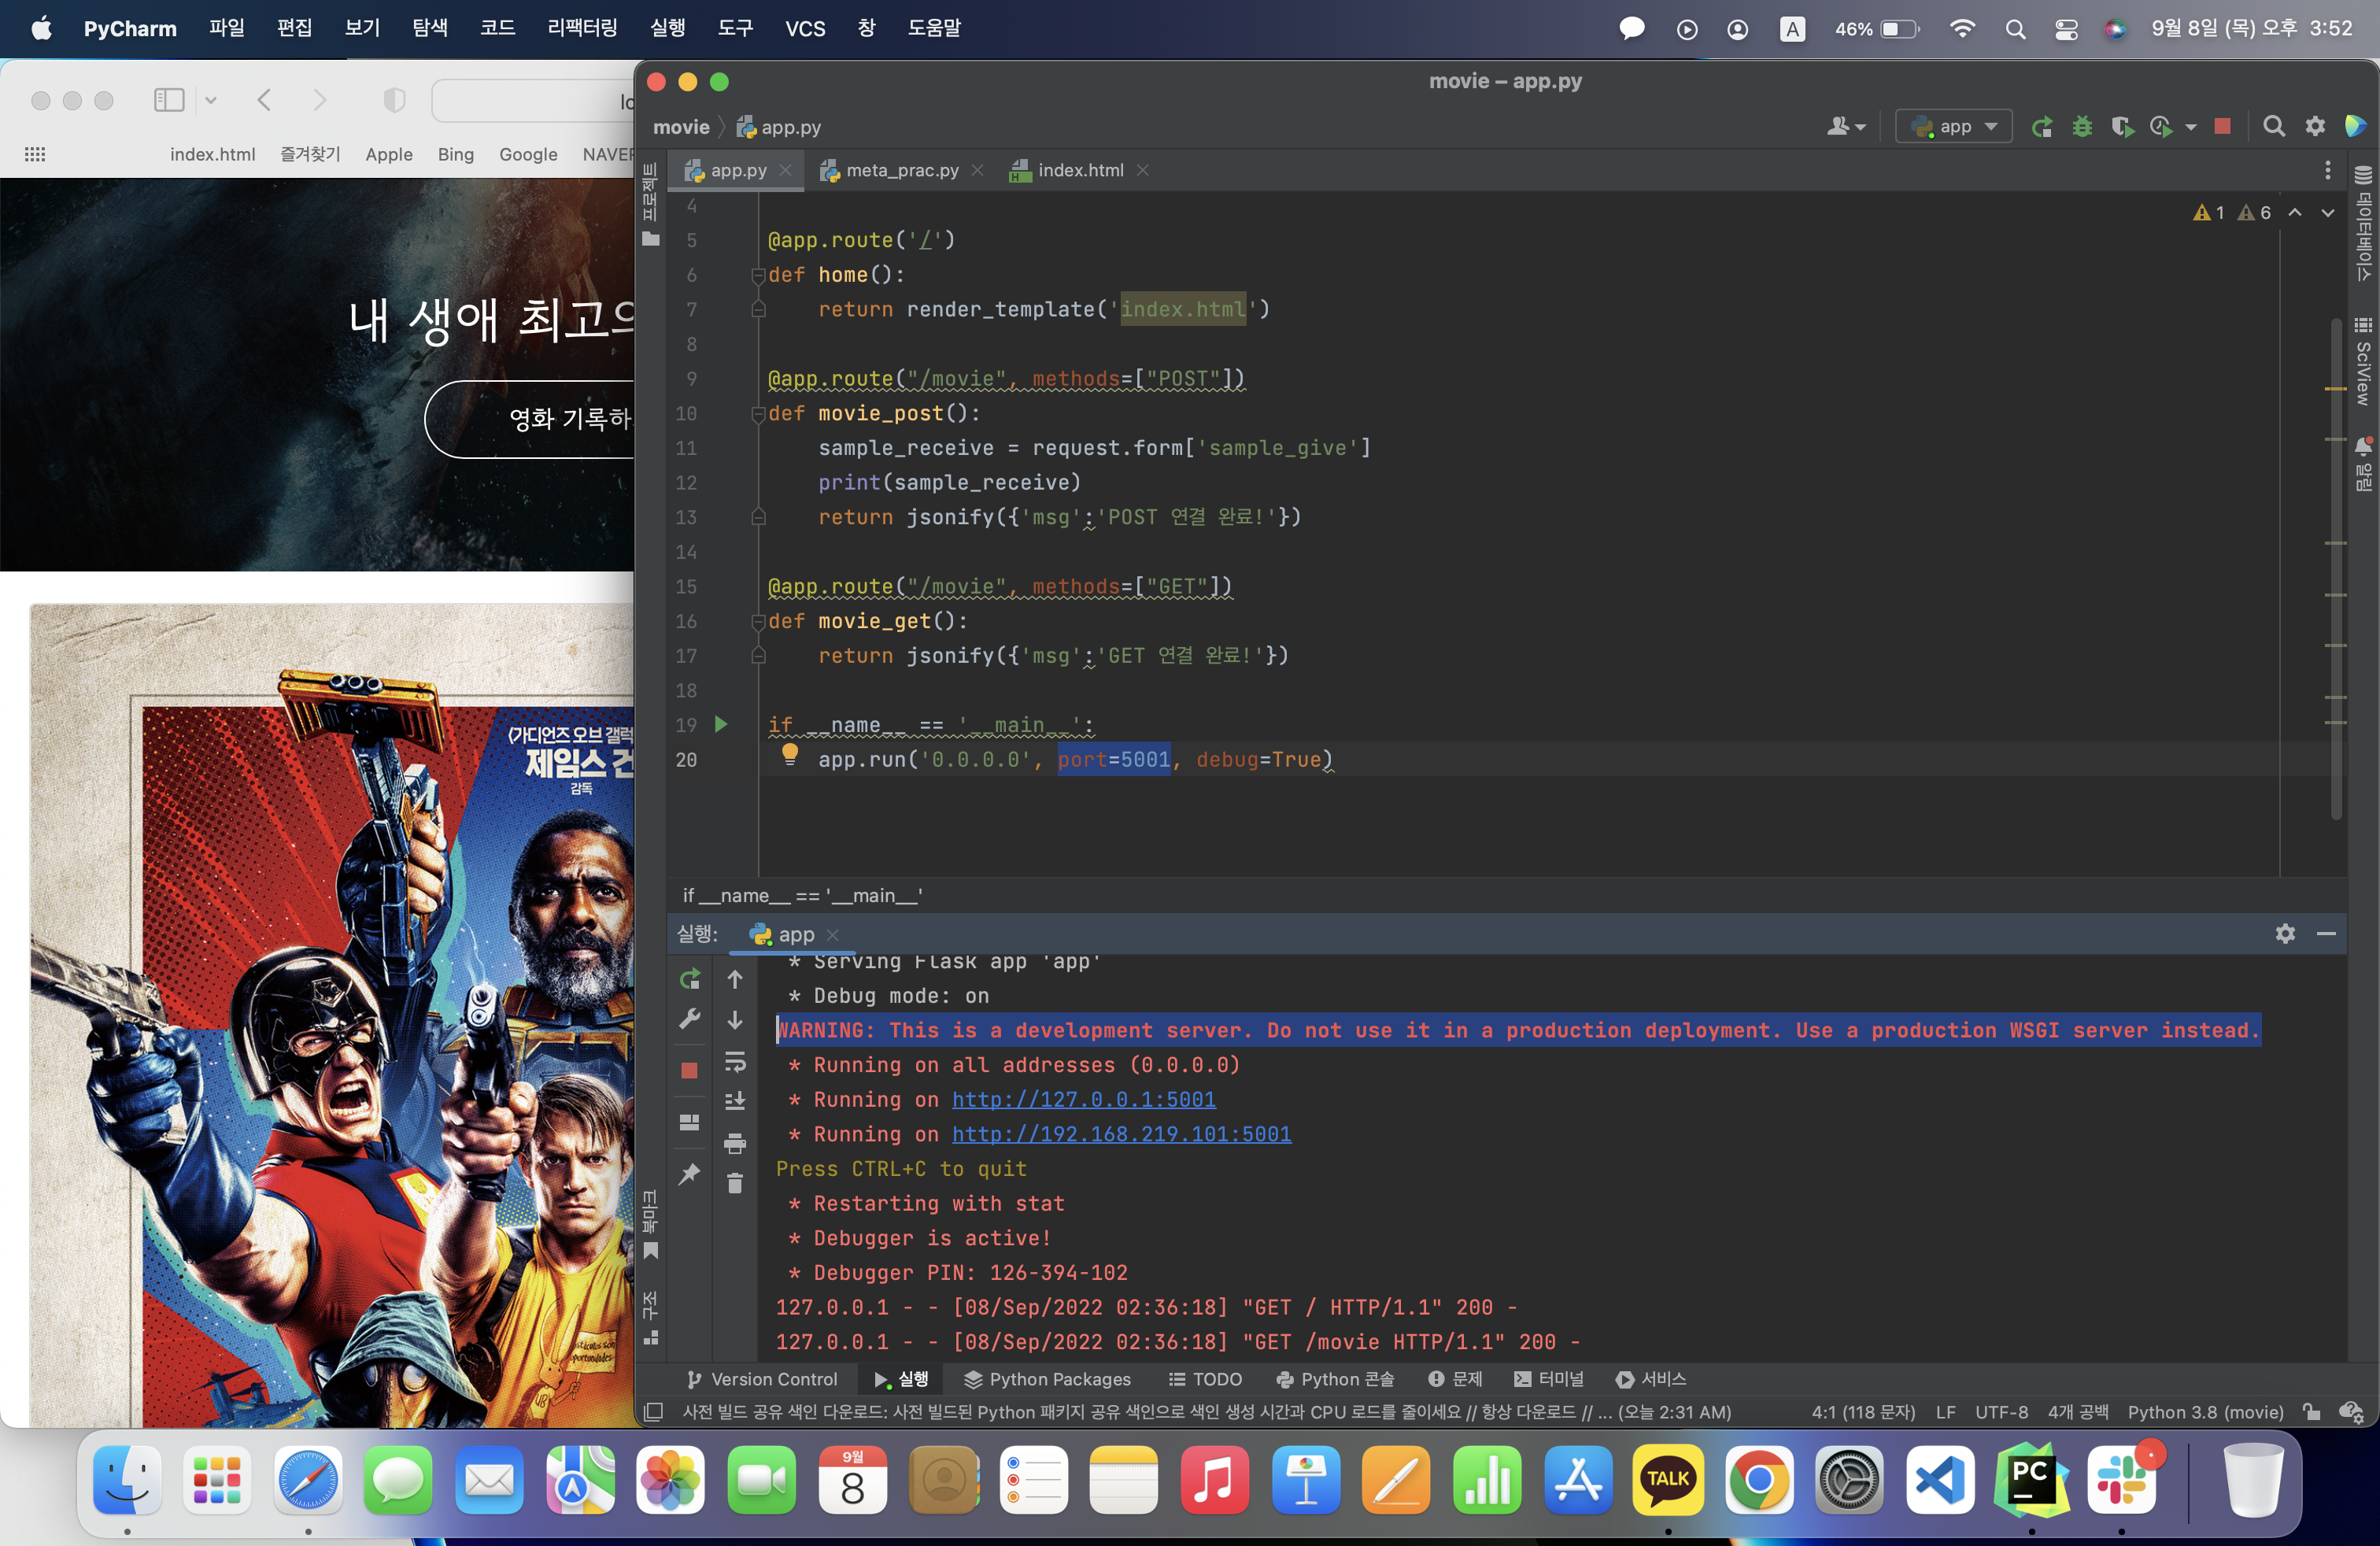Click the Safari address bar
Screen dimensions: 2380x1546
[533, 100]
